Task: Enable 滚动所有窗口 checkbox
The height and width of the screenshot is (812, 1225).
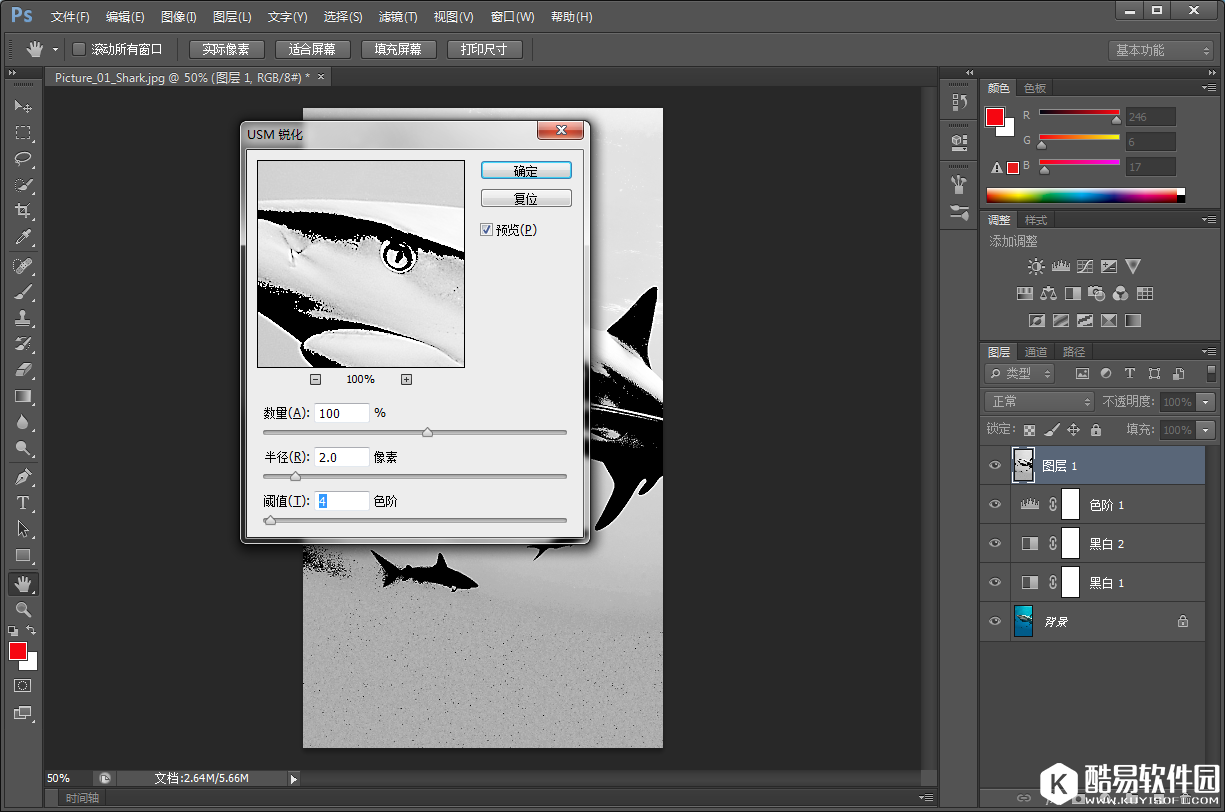Action: (x=79, y=49)
